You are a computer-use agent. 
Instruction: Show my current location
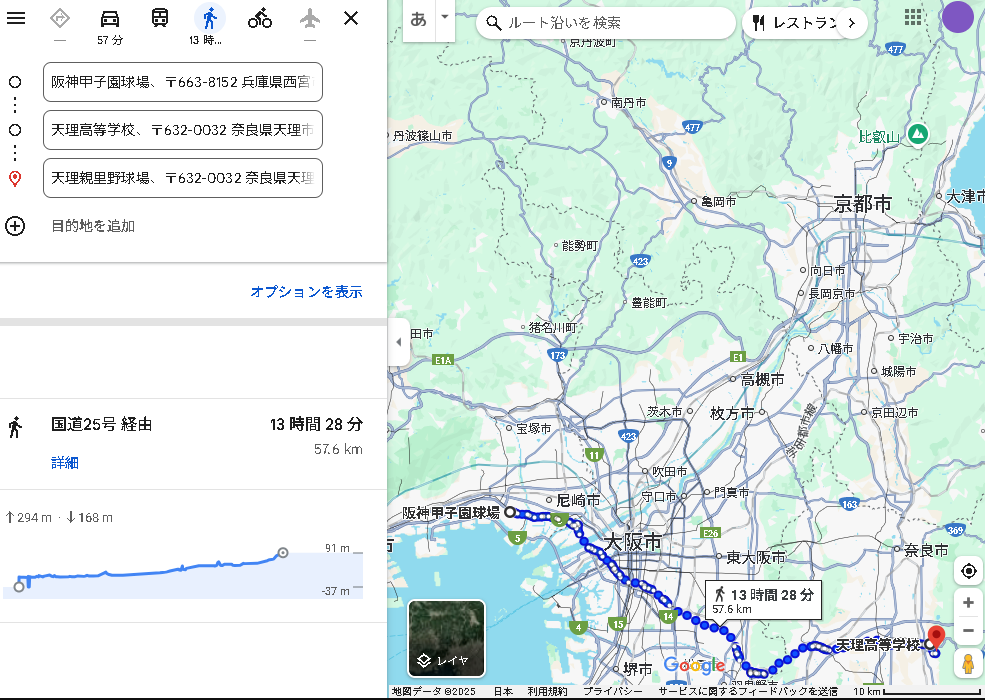pos(968,571)
